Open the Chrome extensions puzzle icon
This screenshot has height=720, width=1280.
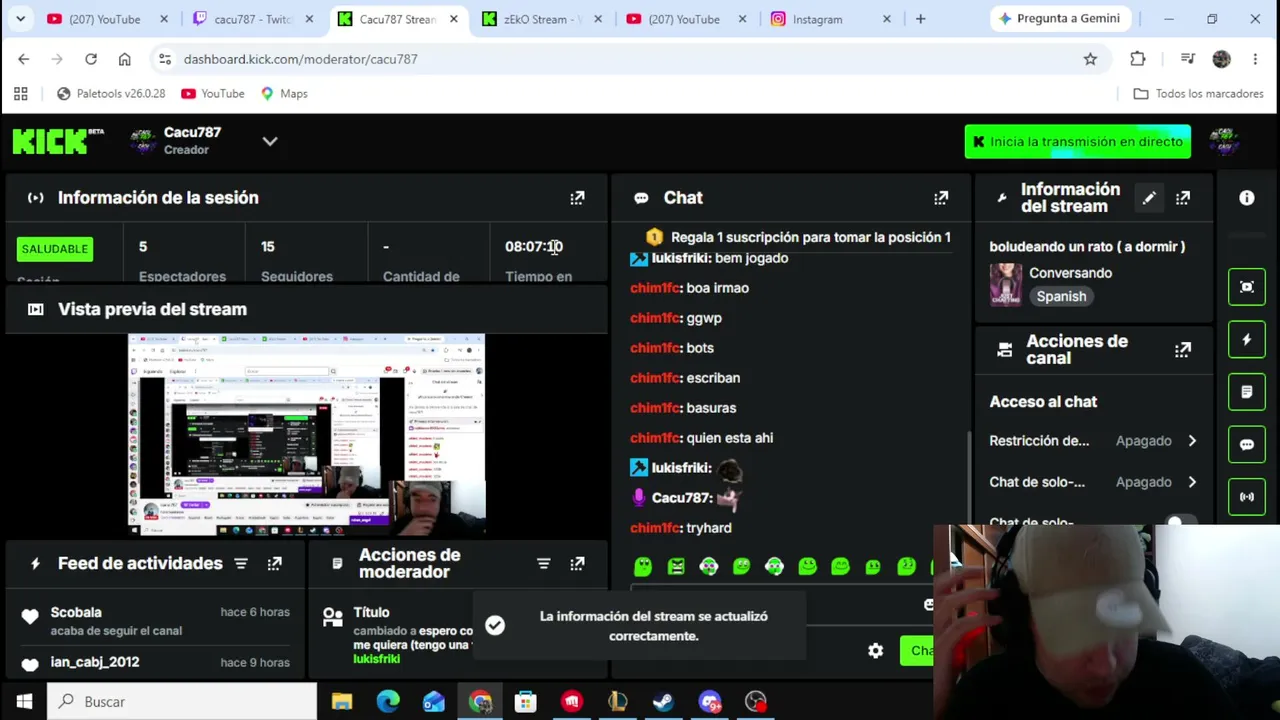pos(1138,59)
